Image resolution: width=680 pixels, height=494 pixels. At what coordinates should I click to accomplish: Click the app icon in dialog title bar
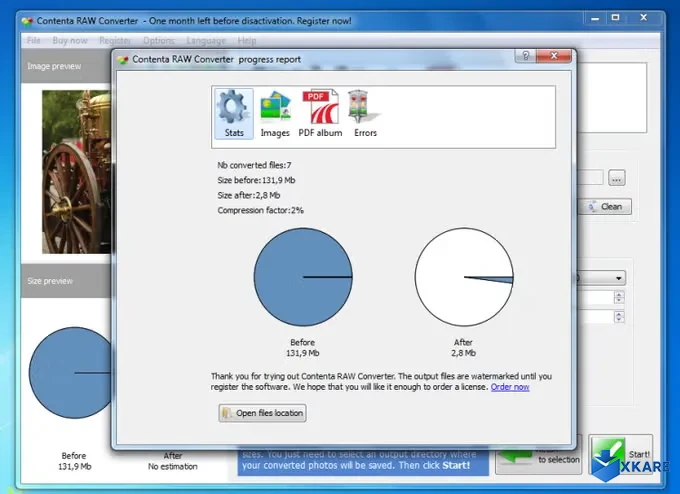click(123, 59)
